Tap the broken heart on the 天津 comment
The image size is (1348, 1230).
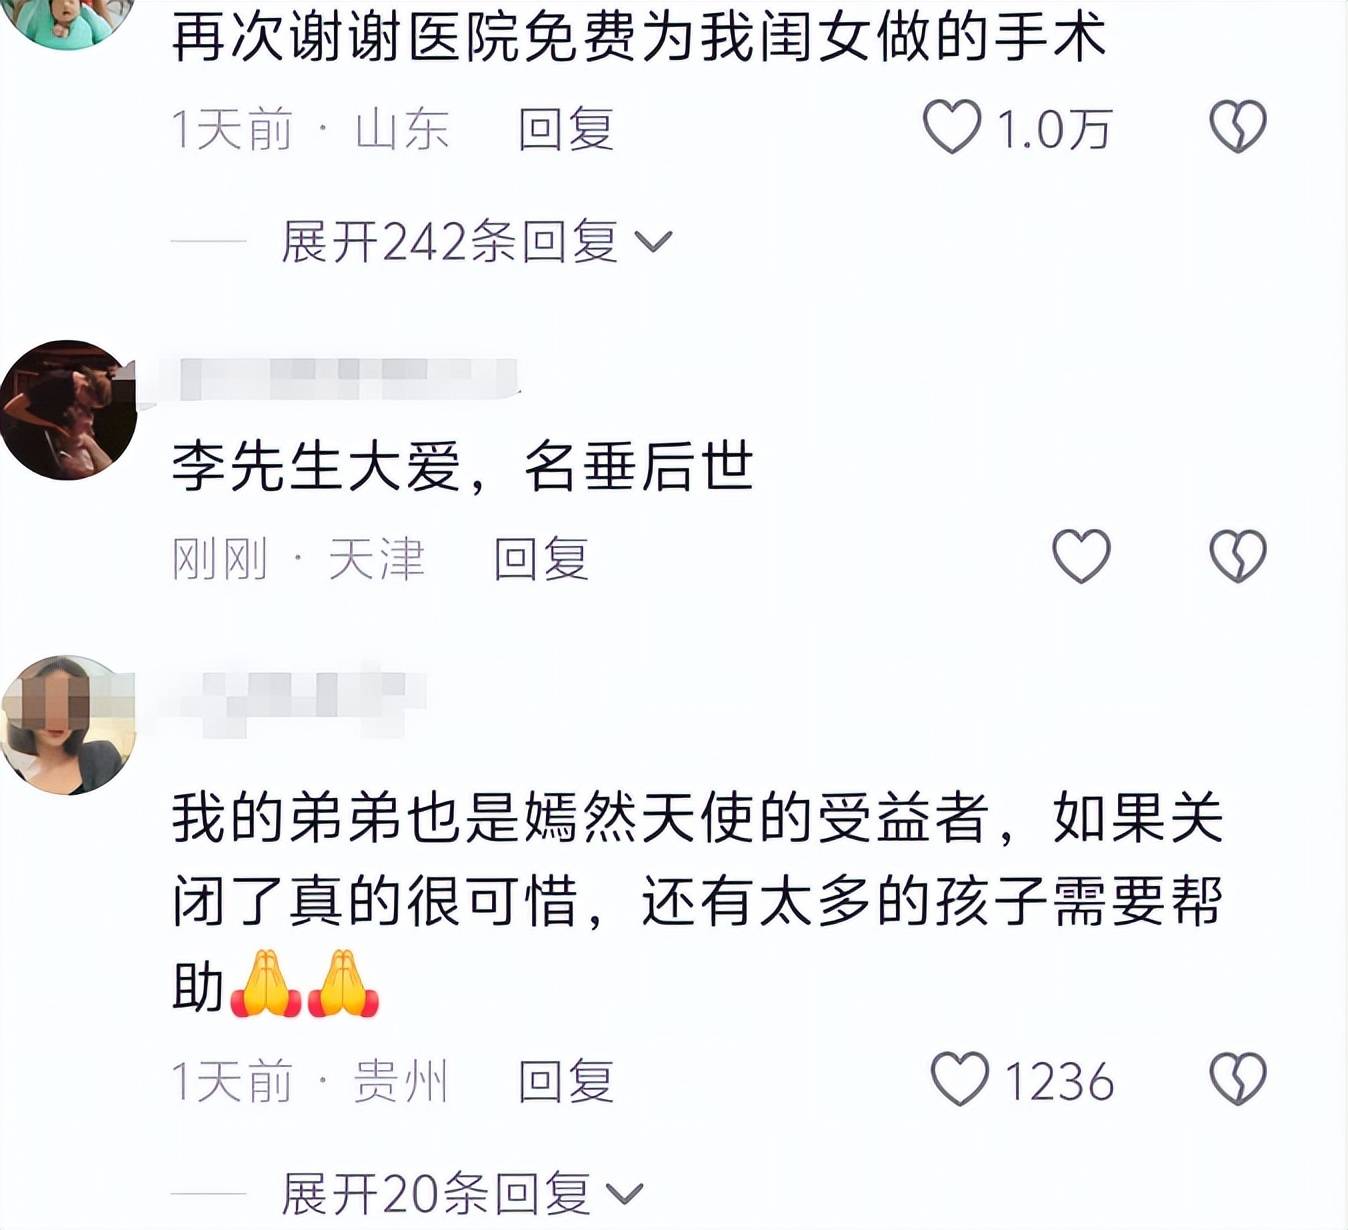pyautogui.click(x=1238, y=556)
